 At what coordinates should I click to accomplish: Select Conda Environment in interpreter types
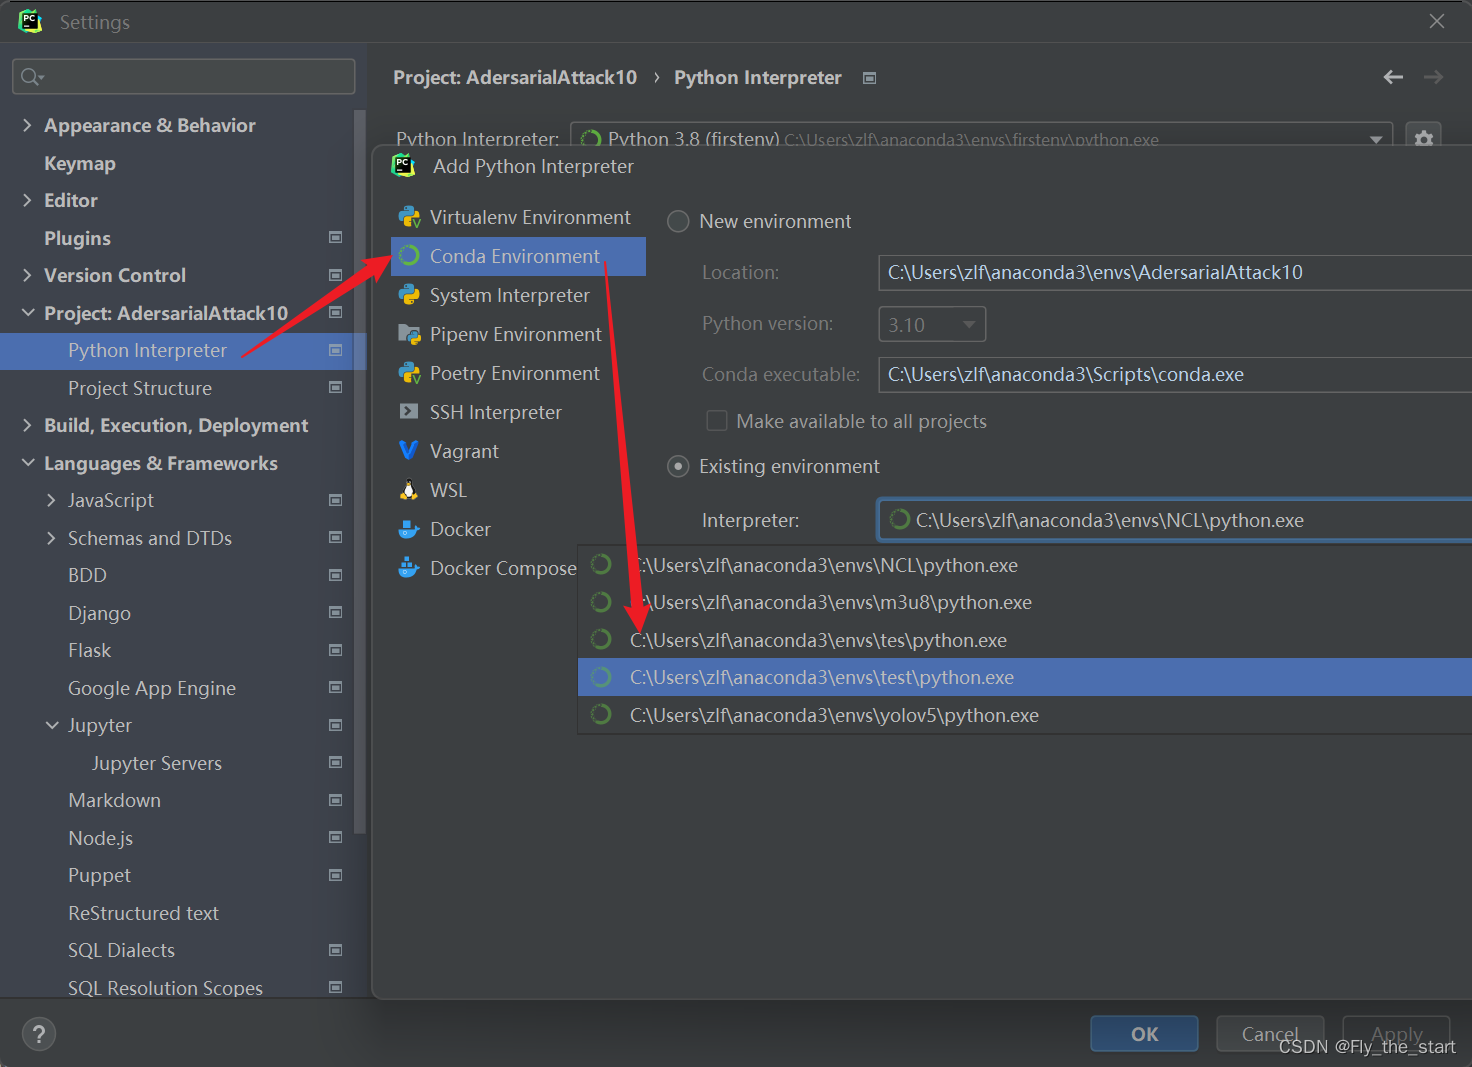click(518, 256)
